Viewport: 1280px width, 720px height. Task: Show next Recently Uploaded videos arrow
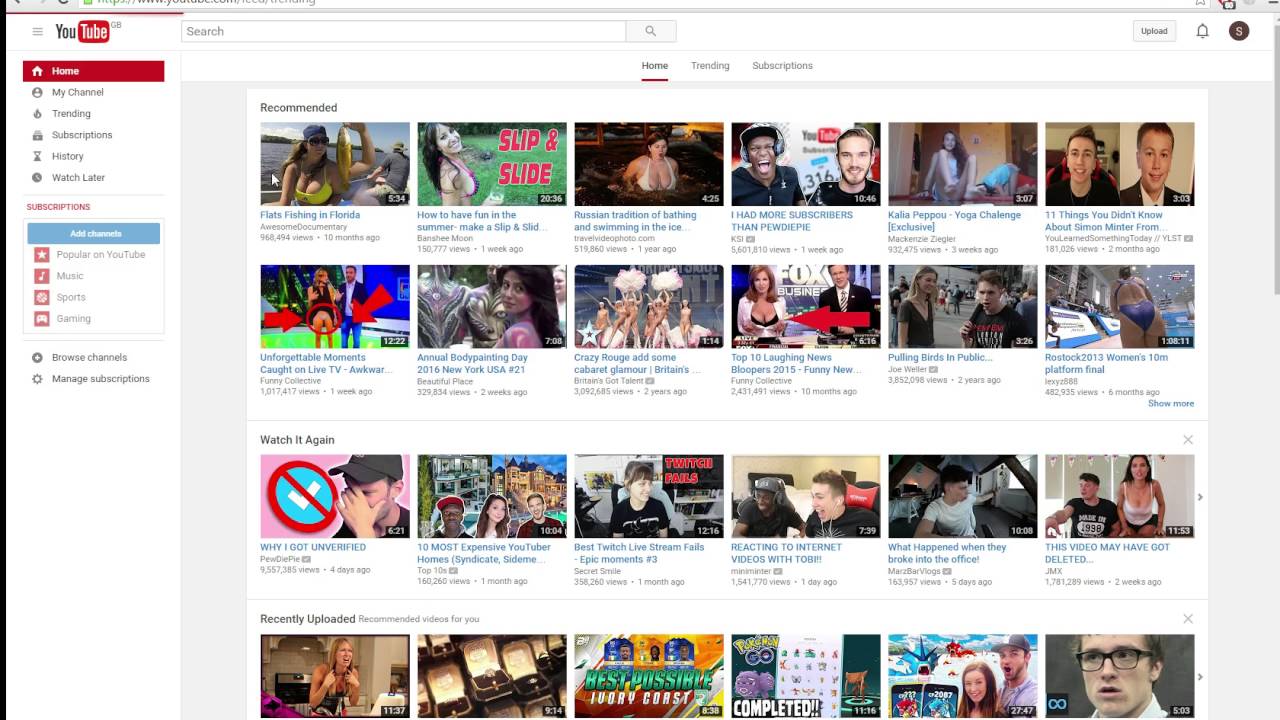click(1200, 677)
